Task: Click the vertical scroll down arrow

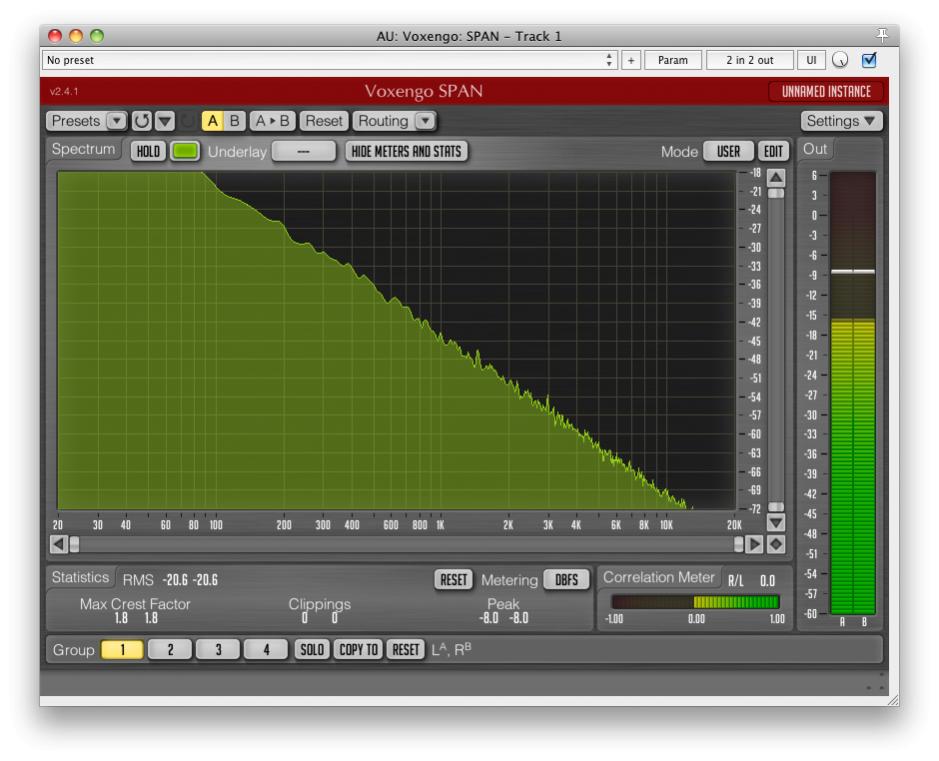Action: pyautogui.click(x=776, y=523)
